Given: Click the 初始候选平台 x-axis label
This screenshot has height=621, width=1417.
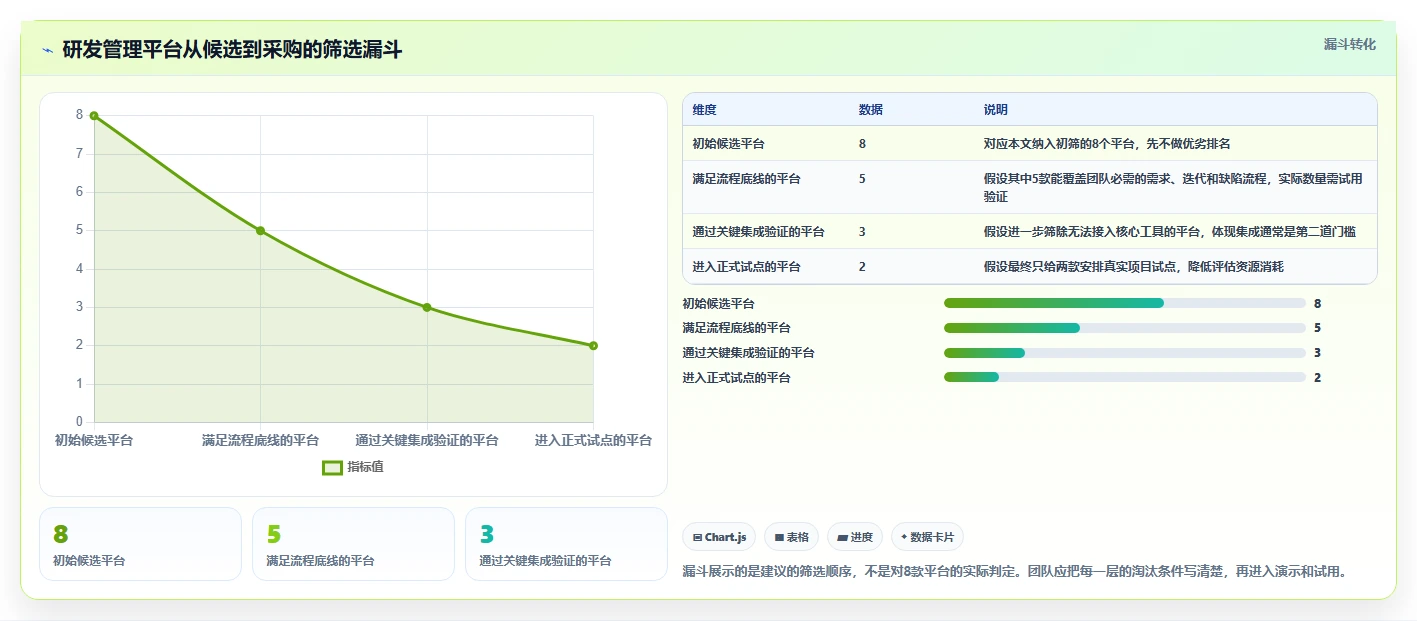Looking at the screenshot, I should click(94, 440).
